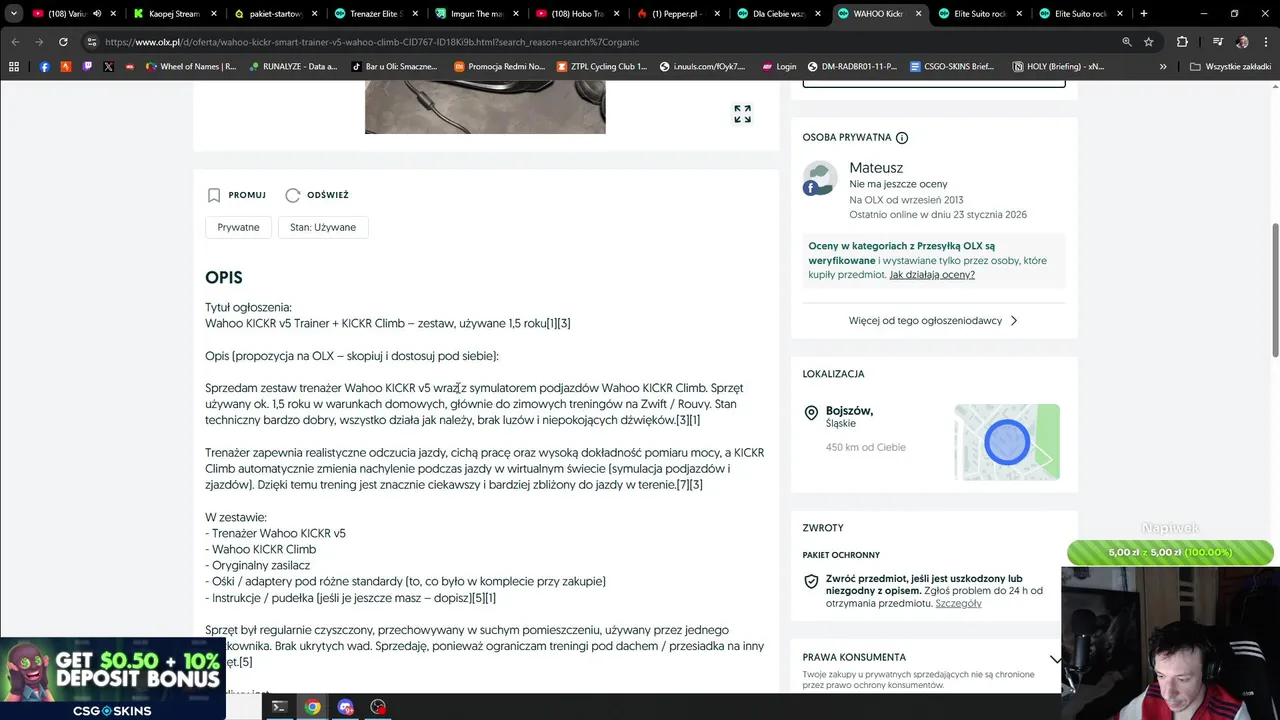The image size is (1280, 720).
Task: Click the product photo thumbnail
Action: tap(485, 107)
